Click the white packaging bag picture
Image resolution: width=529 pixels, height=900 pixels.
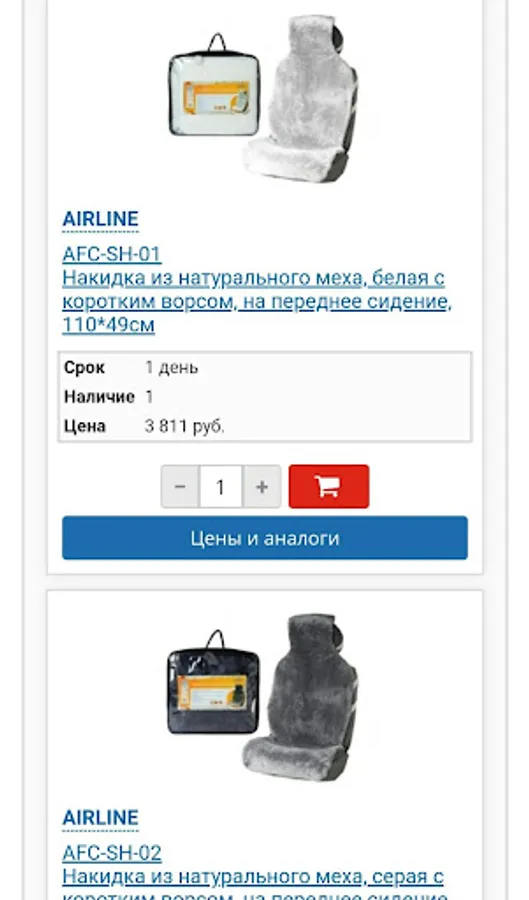[214, 86]
